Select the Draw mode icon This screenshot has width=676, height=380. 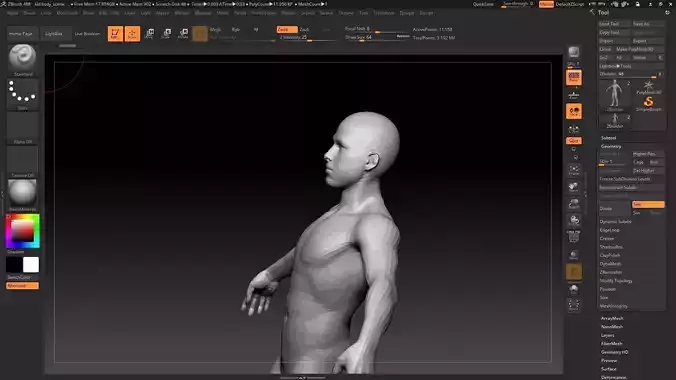click(x=132, y=34)
